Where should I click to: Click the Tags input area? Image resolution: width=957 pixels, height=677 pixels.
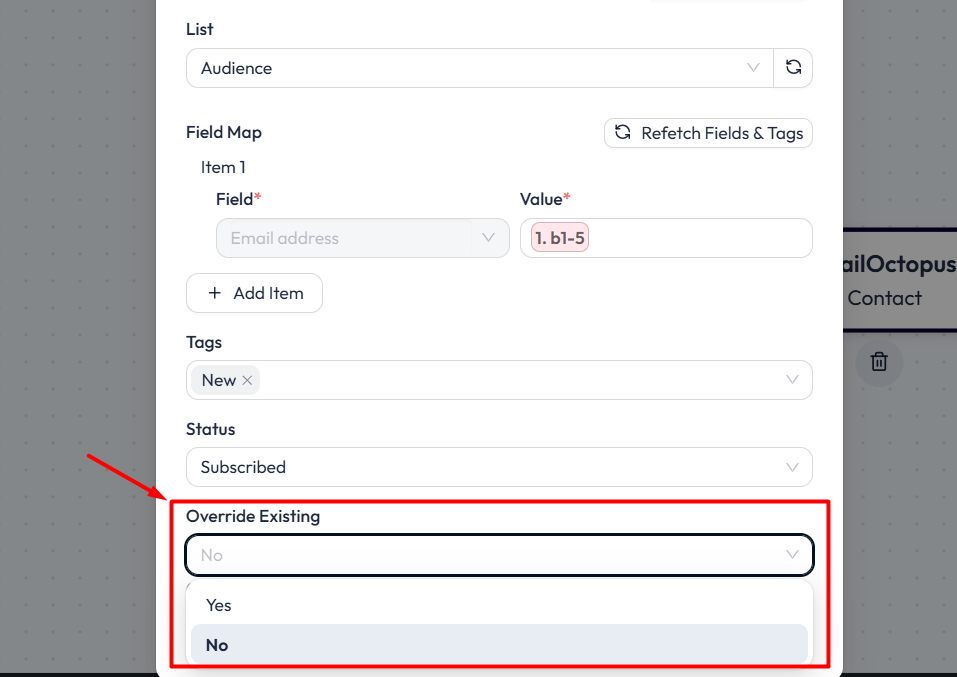pos(500,380)
